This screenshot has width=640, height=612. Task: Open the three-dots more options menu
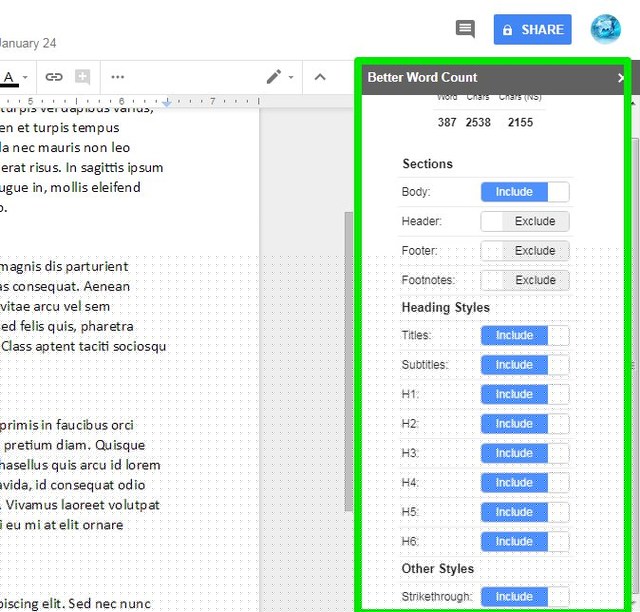click(118, 77)
